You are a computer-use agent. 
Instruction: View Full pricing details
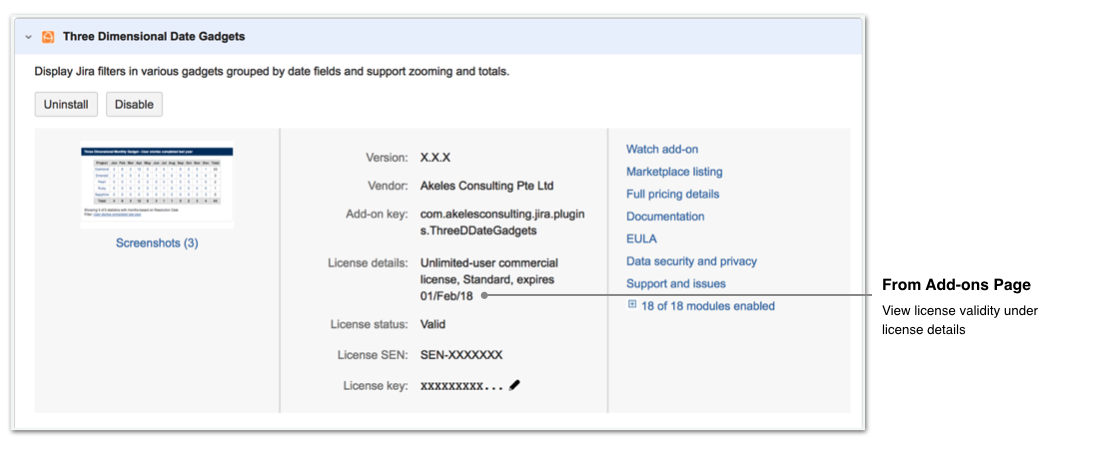(672, 194)
